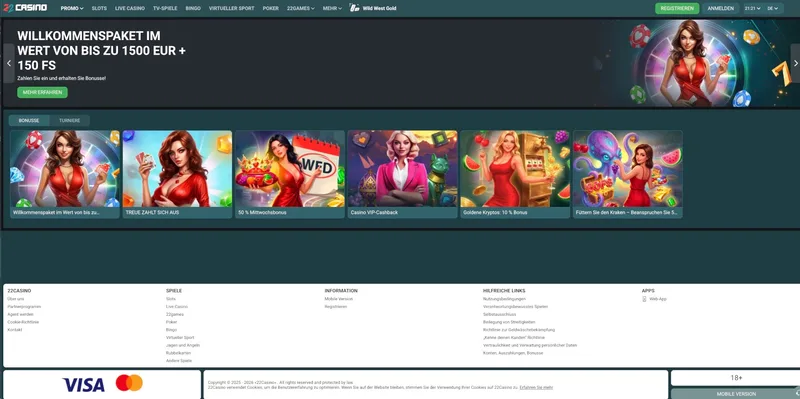Open the 21:21 time zone dropdown
Image resolution: width=800 pixels, height=399 pixels.
(753, 8)
